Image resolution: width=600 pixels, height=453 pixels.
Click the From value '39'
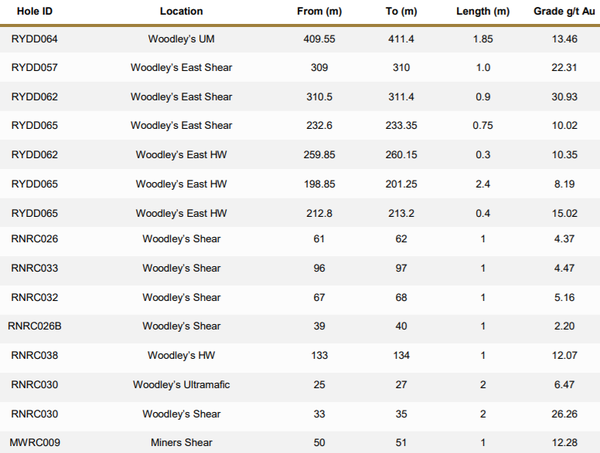[319, 326]
